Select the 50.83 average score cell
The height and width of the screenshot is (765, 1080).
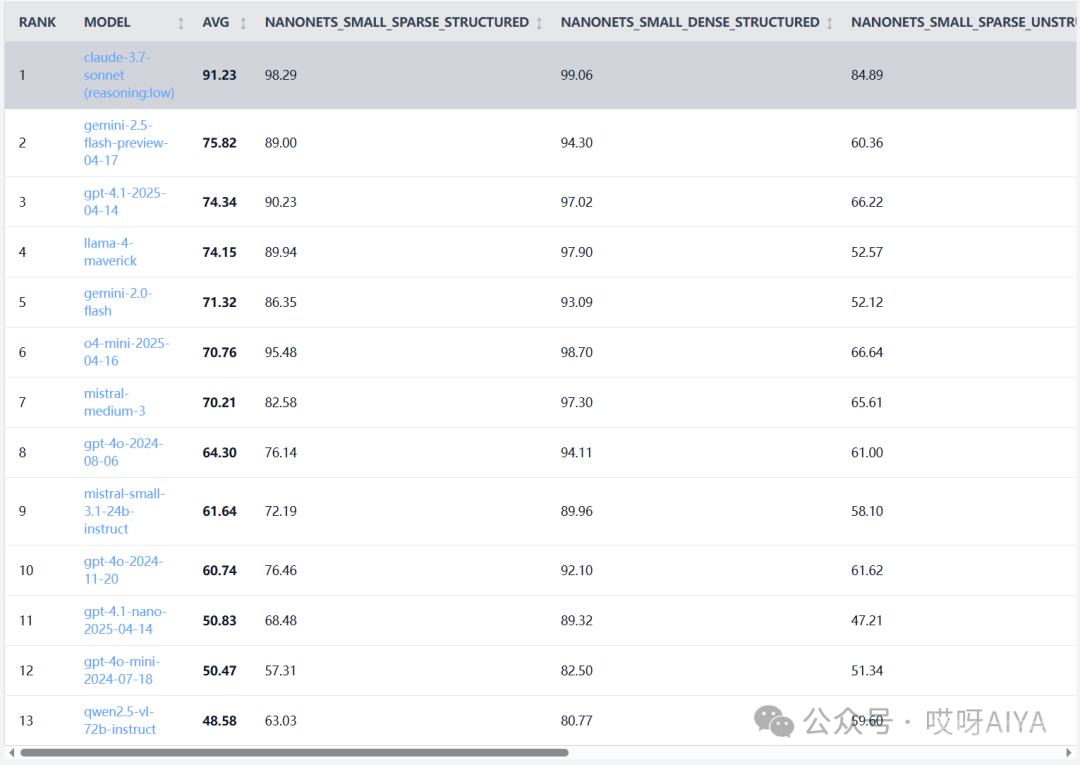pos(220,620)
